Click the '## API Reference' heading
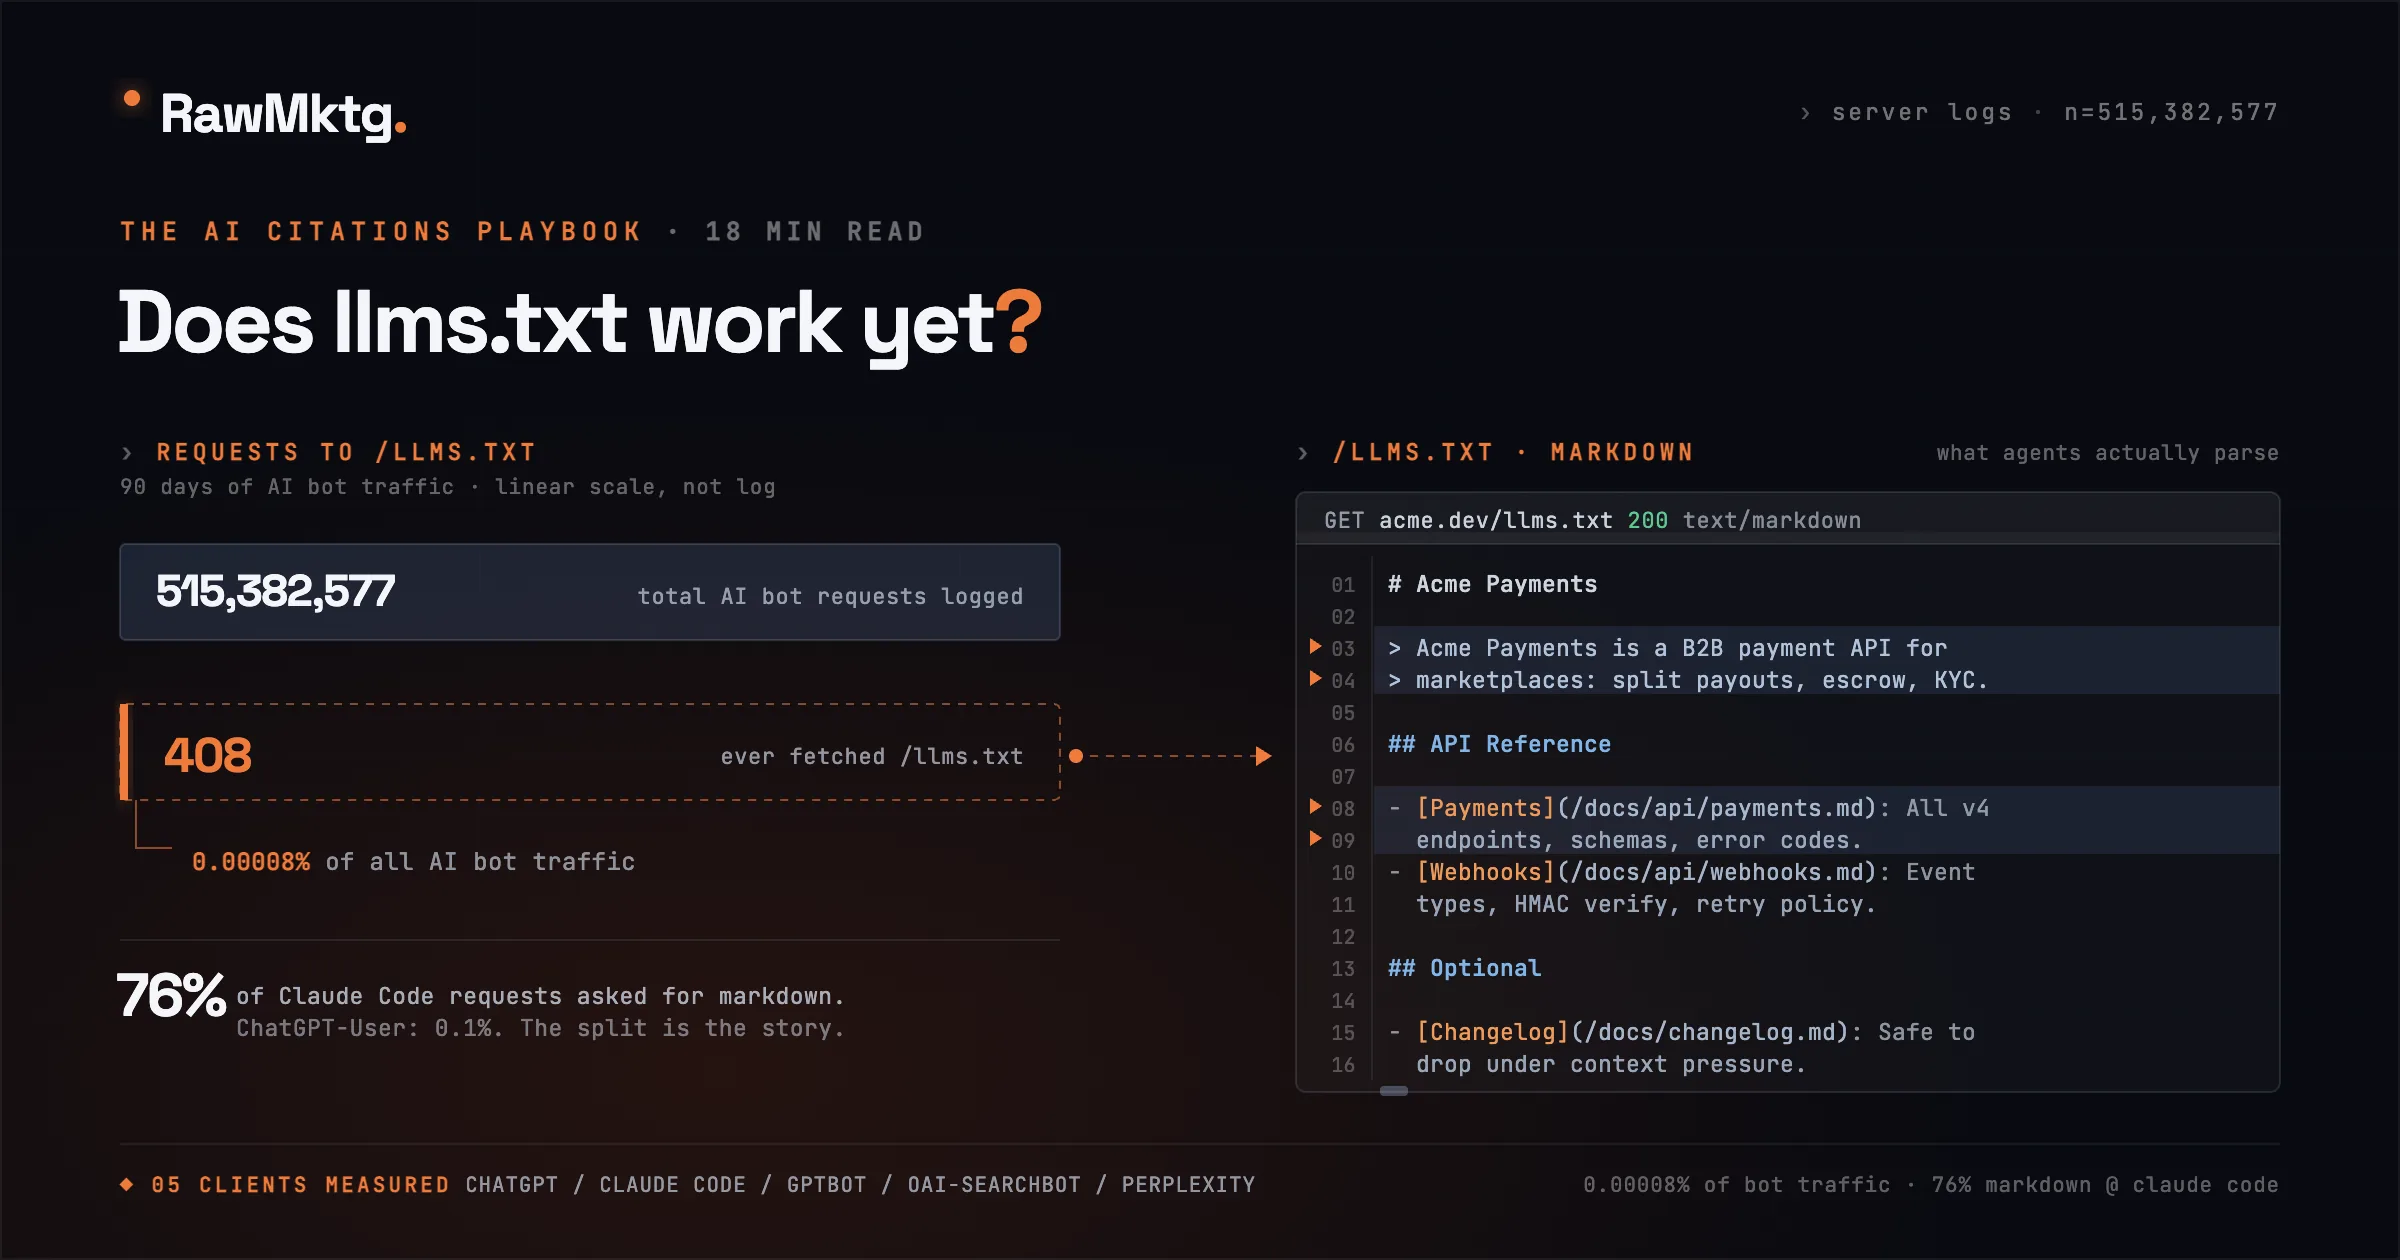Screen dimensions: 2400x1260 (1499, 744)
